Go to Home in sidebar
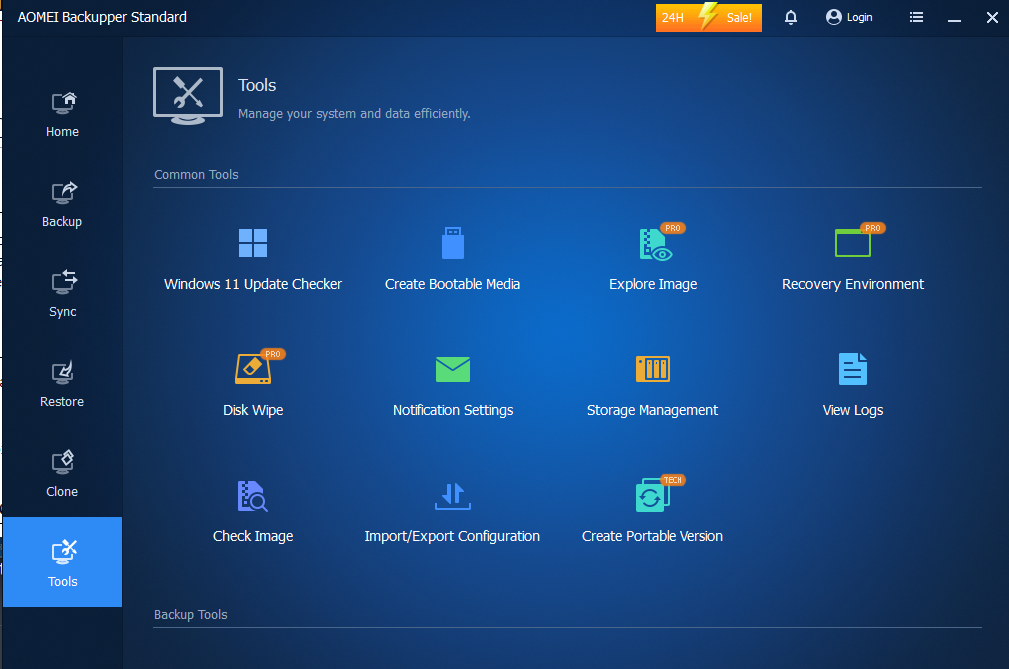 62,115
